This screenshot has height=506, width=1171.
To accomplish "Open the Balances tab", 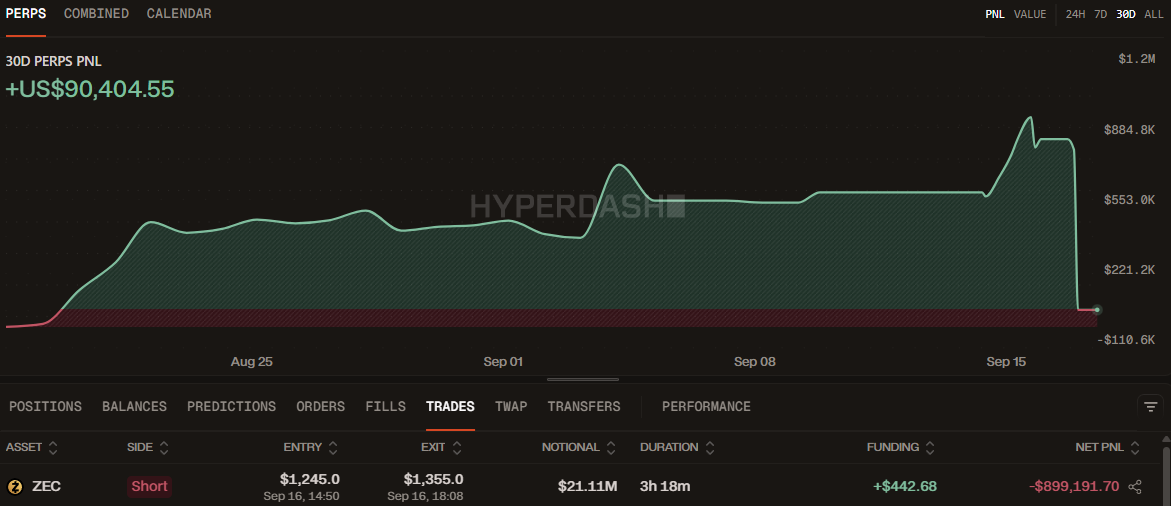I will click(134, 407).
